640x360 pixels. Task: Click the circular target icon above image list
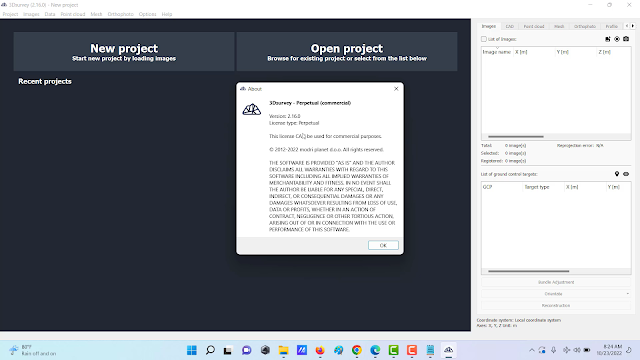617,39
